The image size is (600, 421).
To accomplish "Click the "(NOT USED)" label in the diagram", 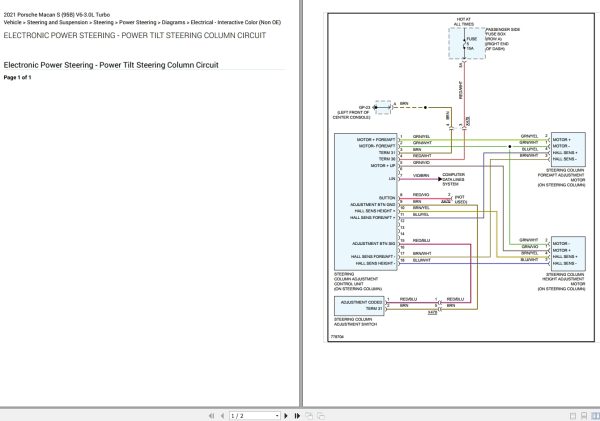I will [x=460, y=199].
